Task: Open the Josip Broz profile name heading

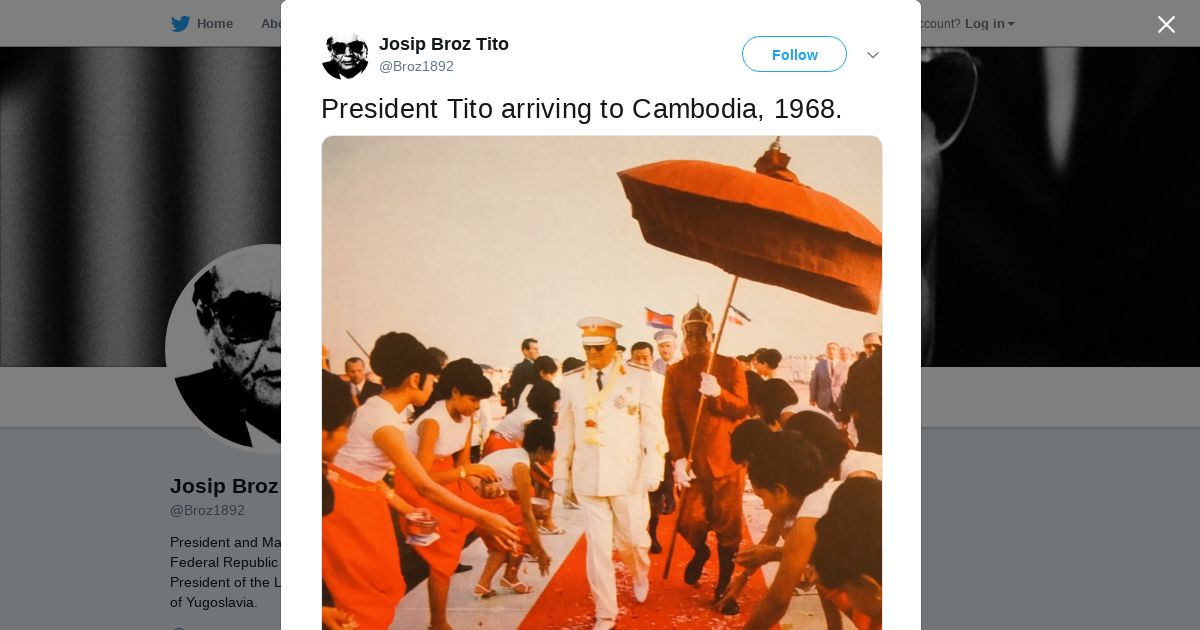Action: click(x=224, y=486)
